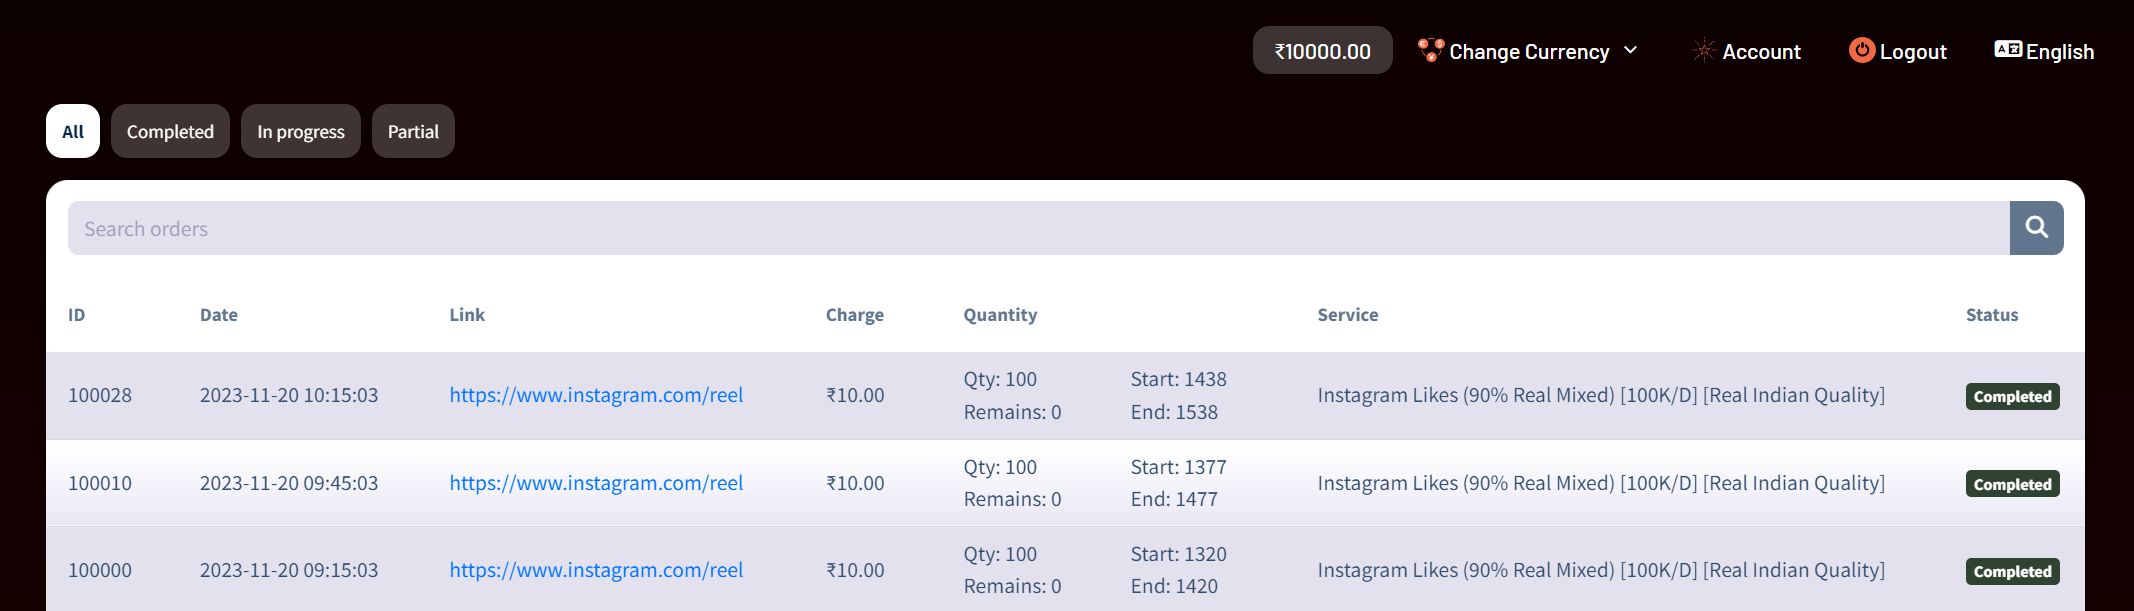Click the Start: 1377 value
This screenshot has width=2134, height=611.
1178,467
